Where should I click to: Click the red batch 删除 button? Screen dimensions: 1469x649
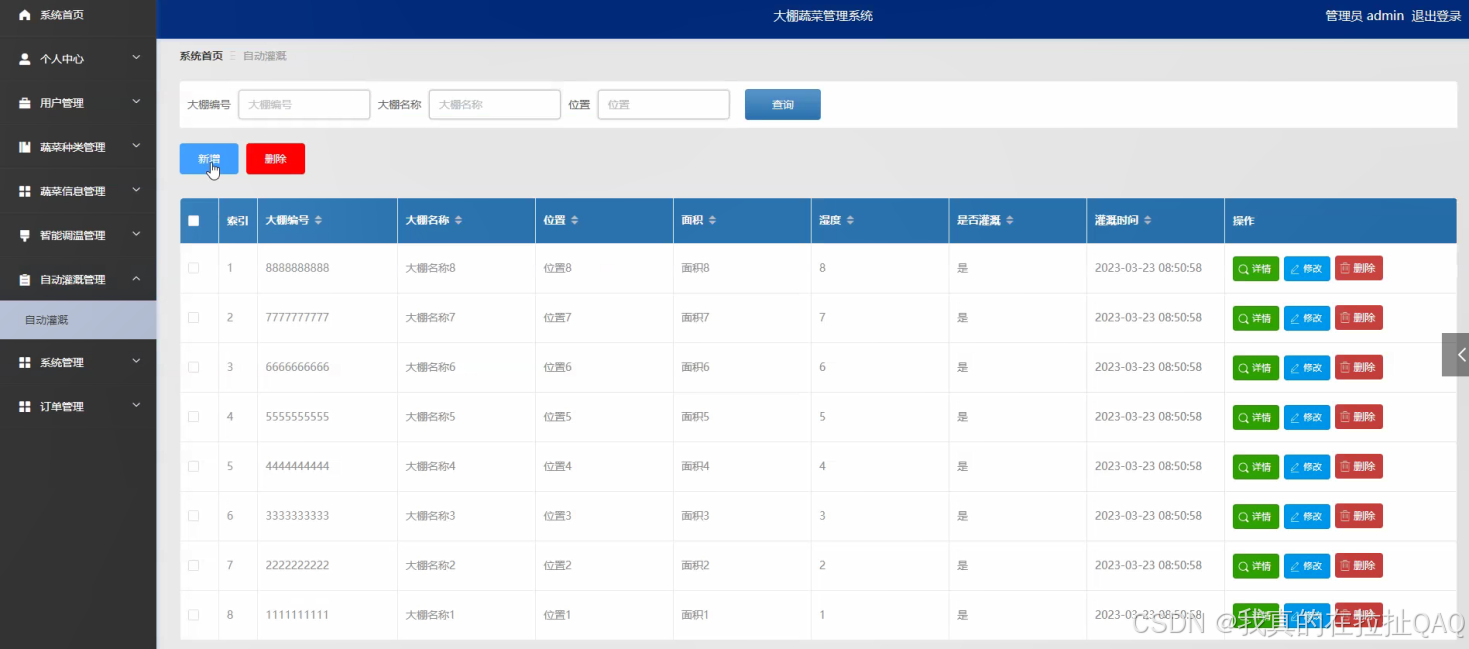click(275, 159)
